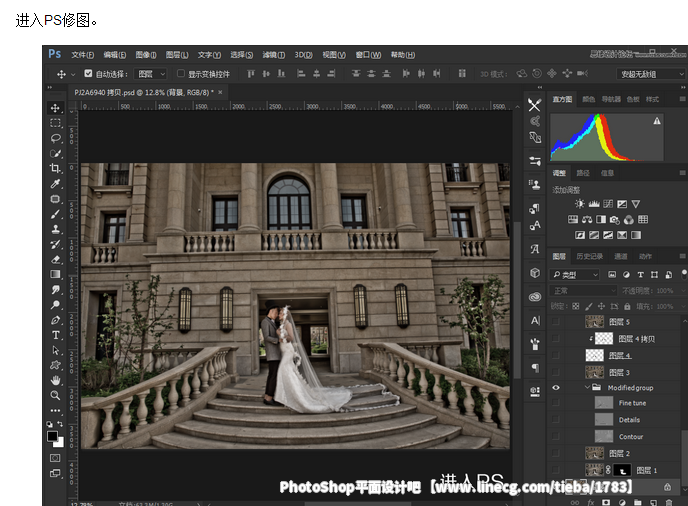Select the Move tool in toolbox
Viewport: 688px width, 506px height.
tap(55, 108)
